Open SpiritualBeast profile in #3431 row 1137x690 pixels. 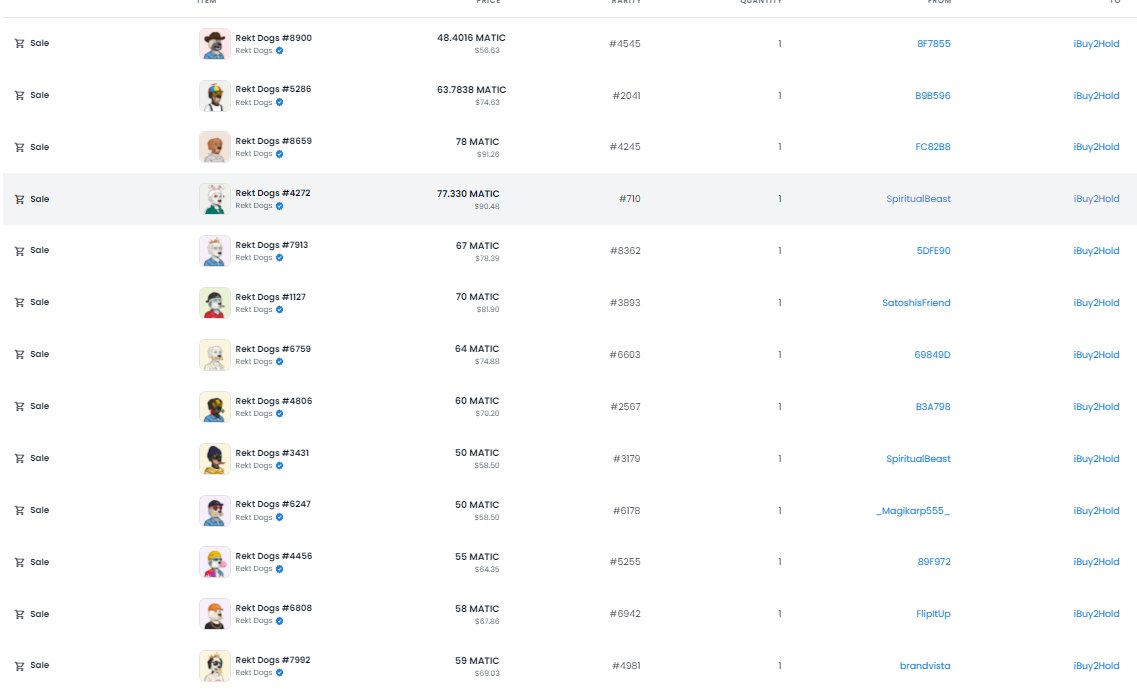(918, 459)
